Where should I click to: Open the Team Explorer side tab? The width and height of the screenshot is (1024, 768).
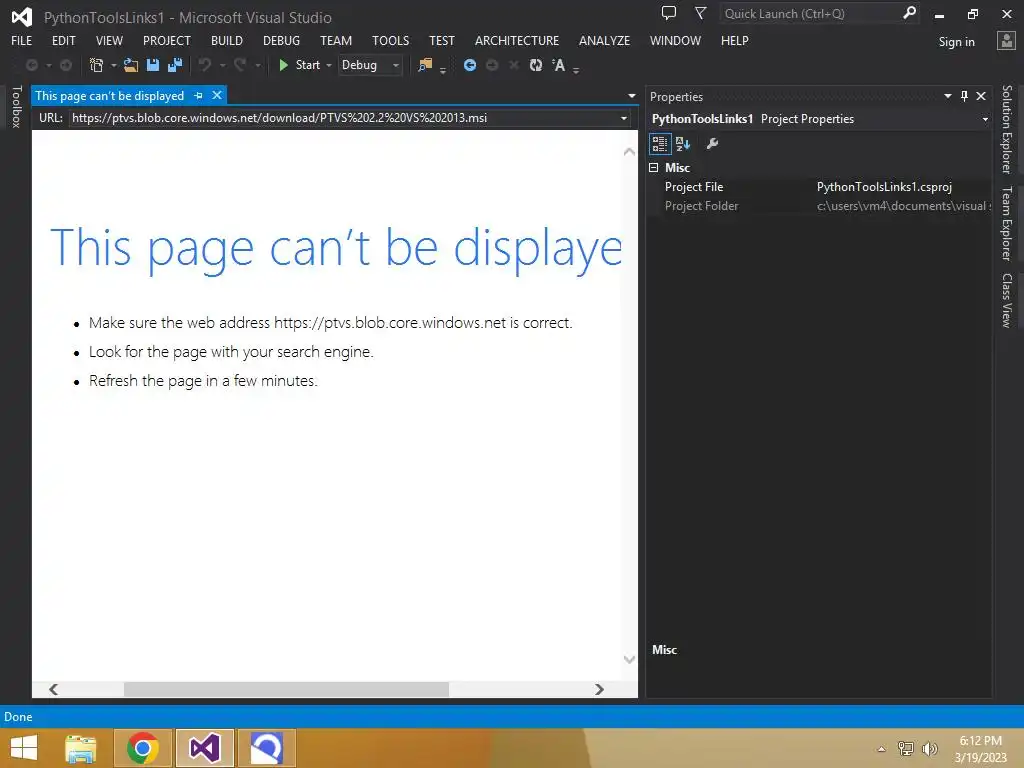pos(1007,223)
